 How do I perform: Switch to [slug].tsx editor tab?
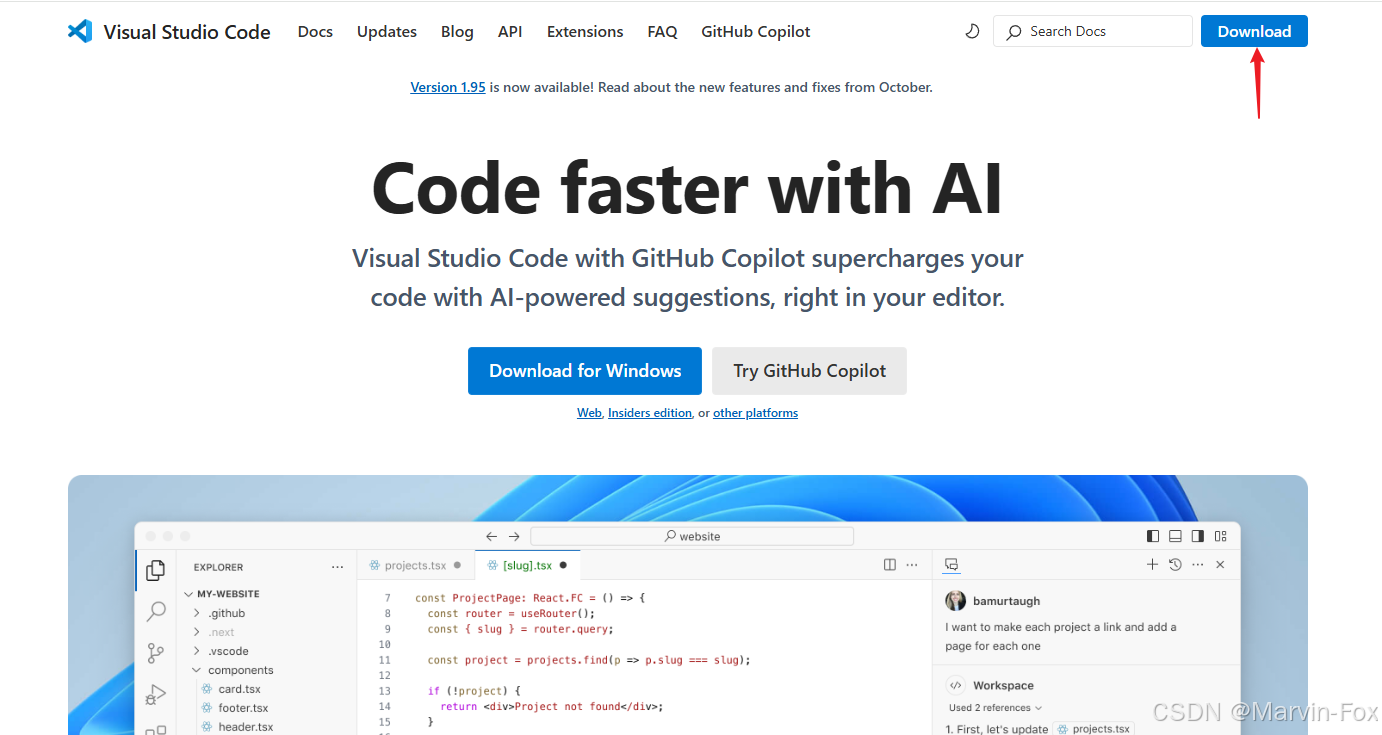(x=527, y=565)
